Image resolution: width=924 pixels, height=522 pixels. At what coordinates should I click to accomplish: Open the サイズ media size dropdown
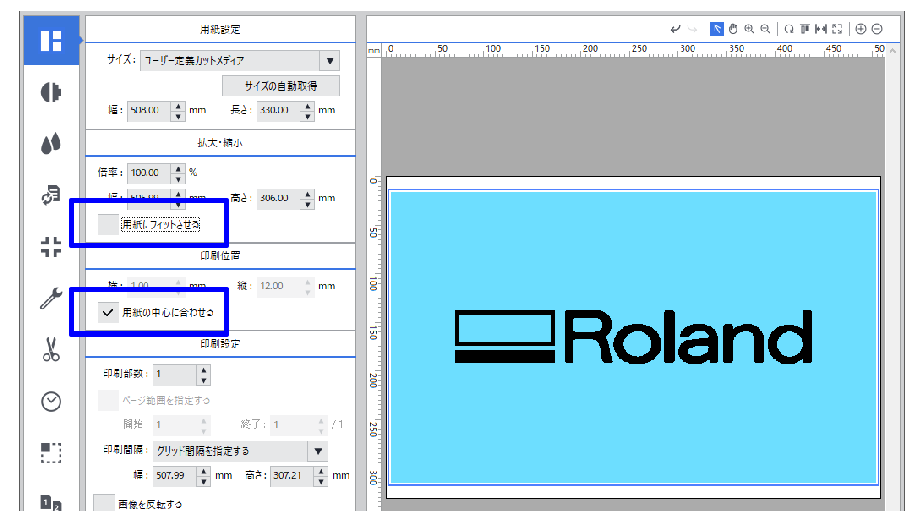[329, 61]
